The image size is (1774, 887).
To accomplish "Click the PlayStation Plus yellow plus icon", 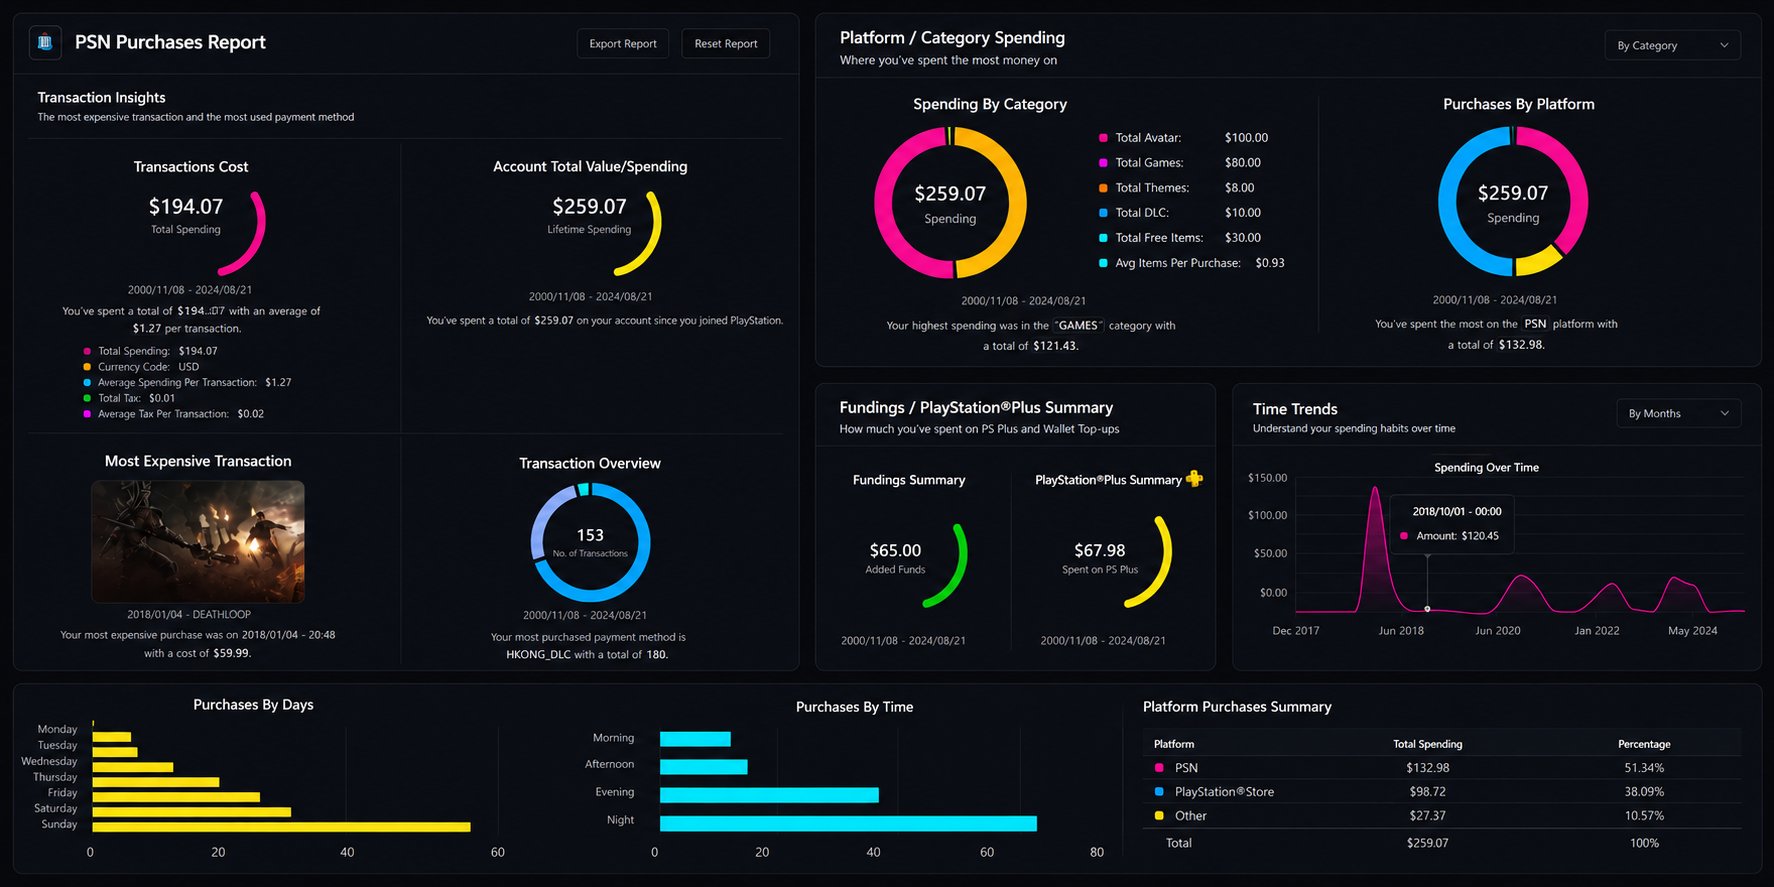I will pos(1194,479).
